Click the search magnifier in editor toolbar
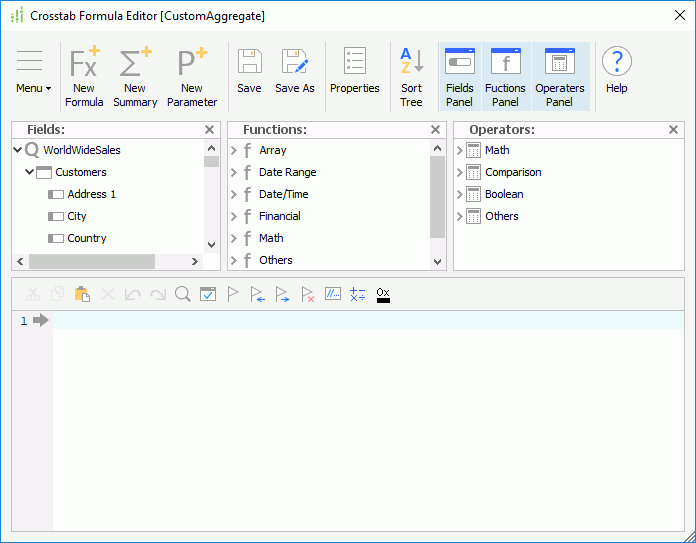The image size is (696, 543). tap(182, 294)
